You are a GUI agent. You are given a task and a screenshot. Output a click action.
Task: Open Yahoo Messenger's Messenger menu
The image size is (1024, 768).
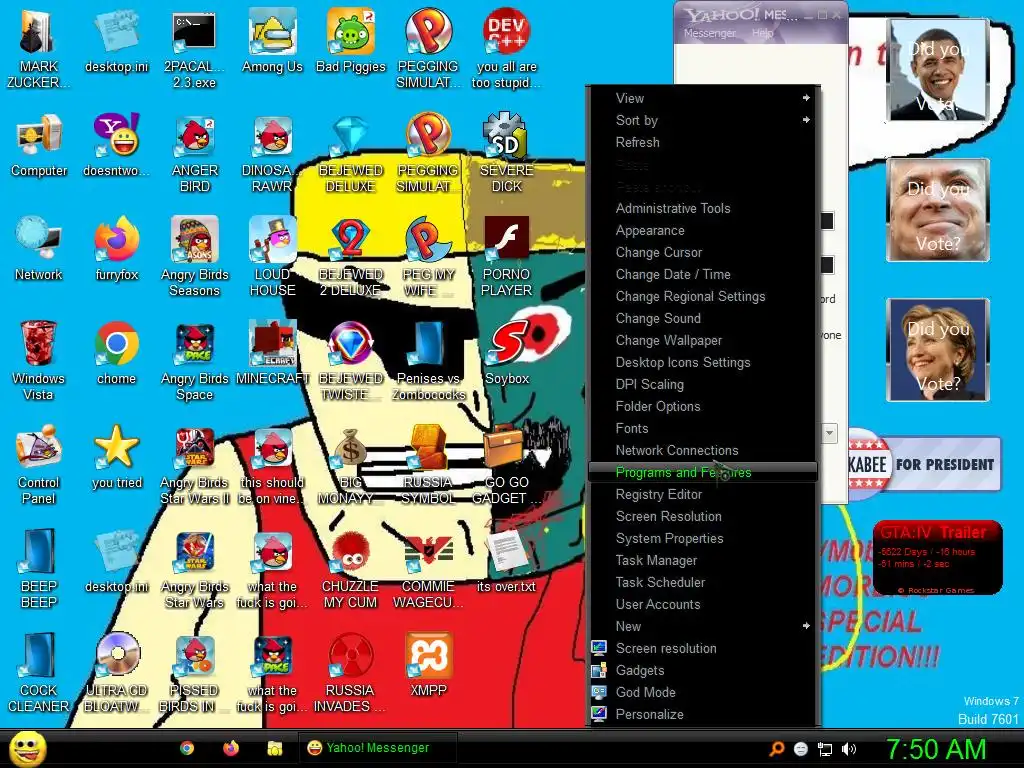(x=709, y=33)
